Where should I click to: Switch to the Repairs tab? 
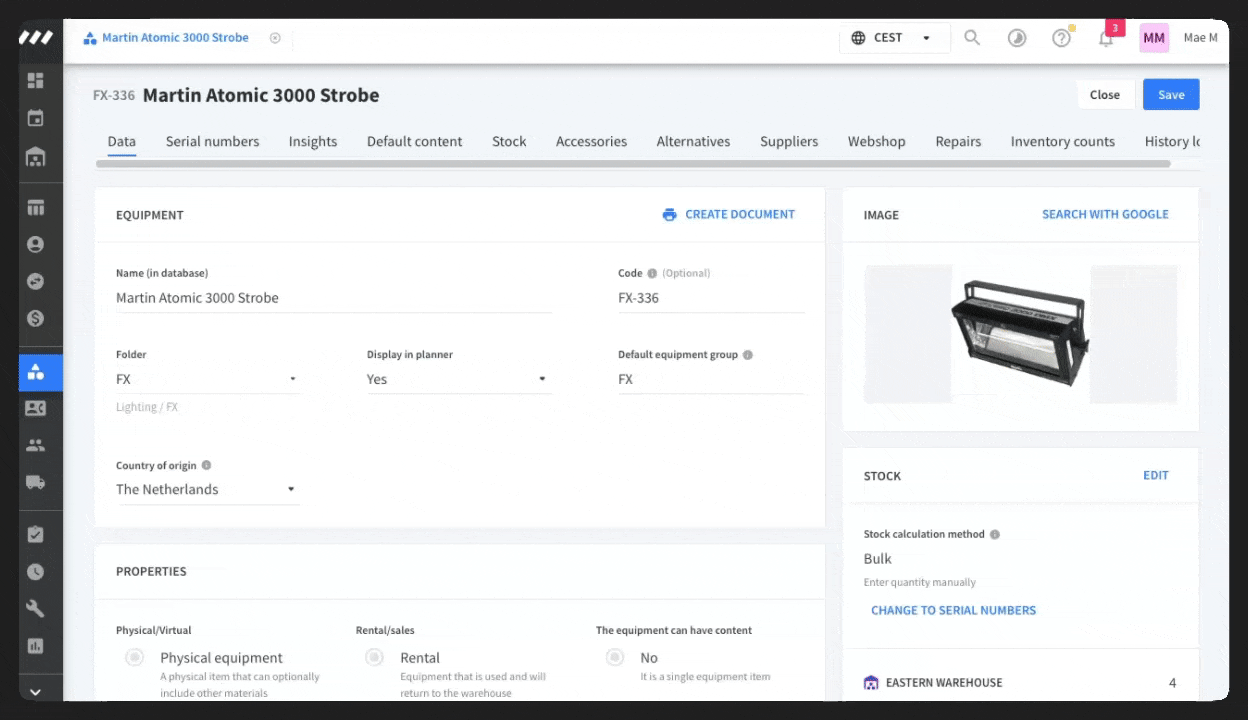point(958,141)
